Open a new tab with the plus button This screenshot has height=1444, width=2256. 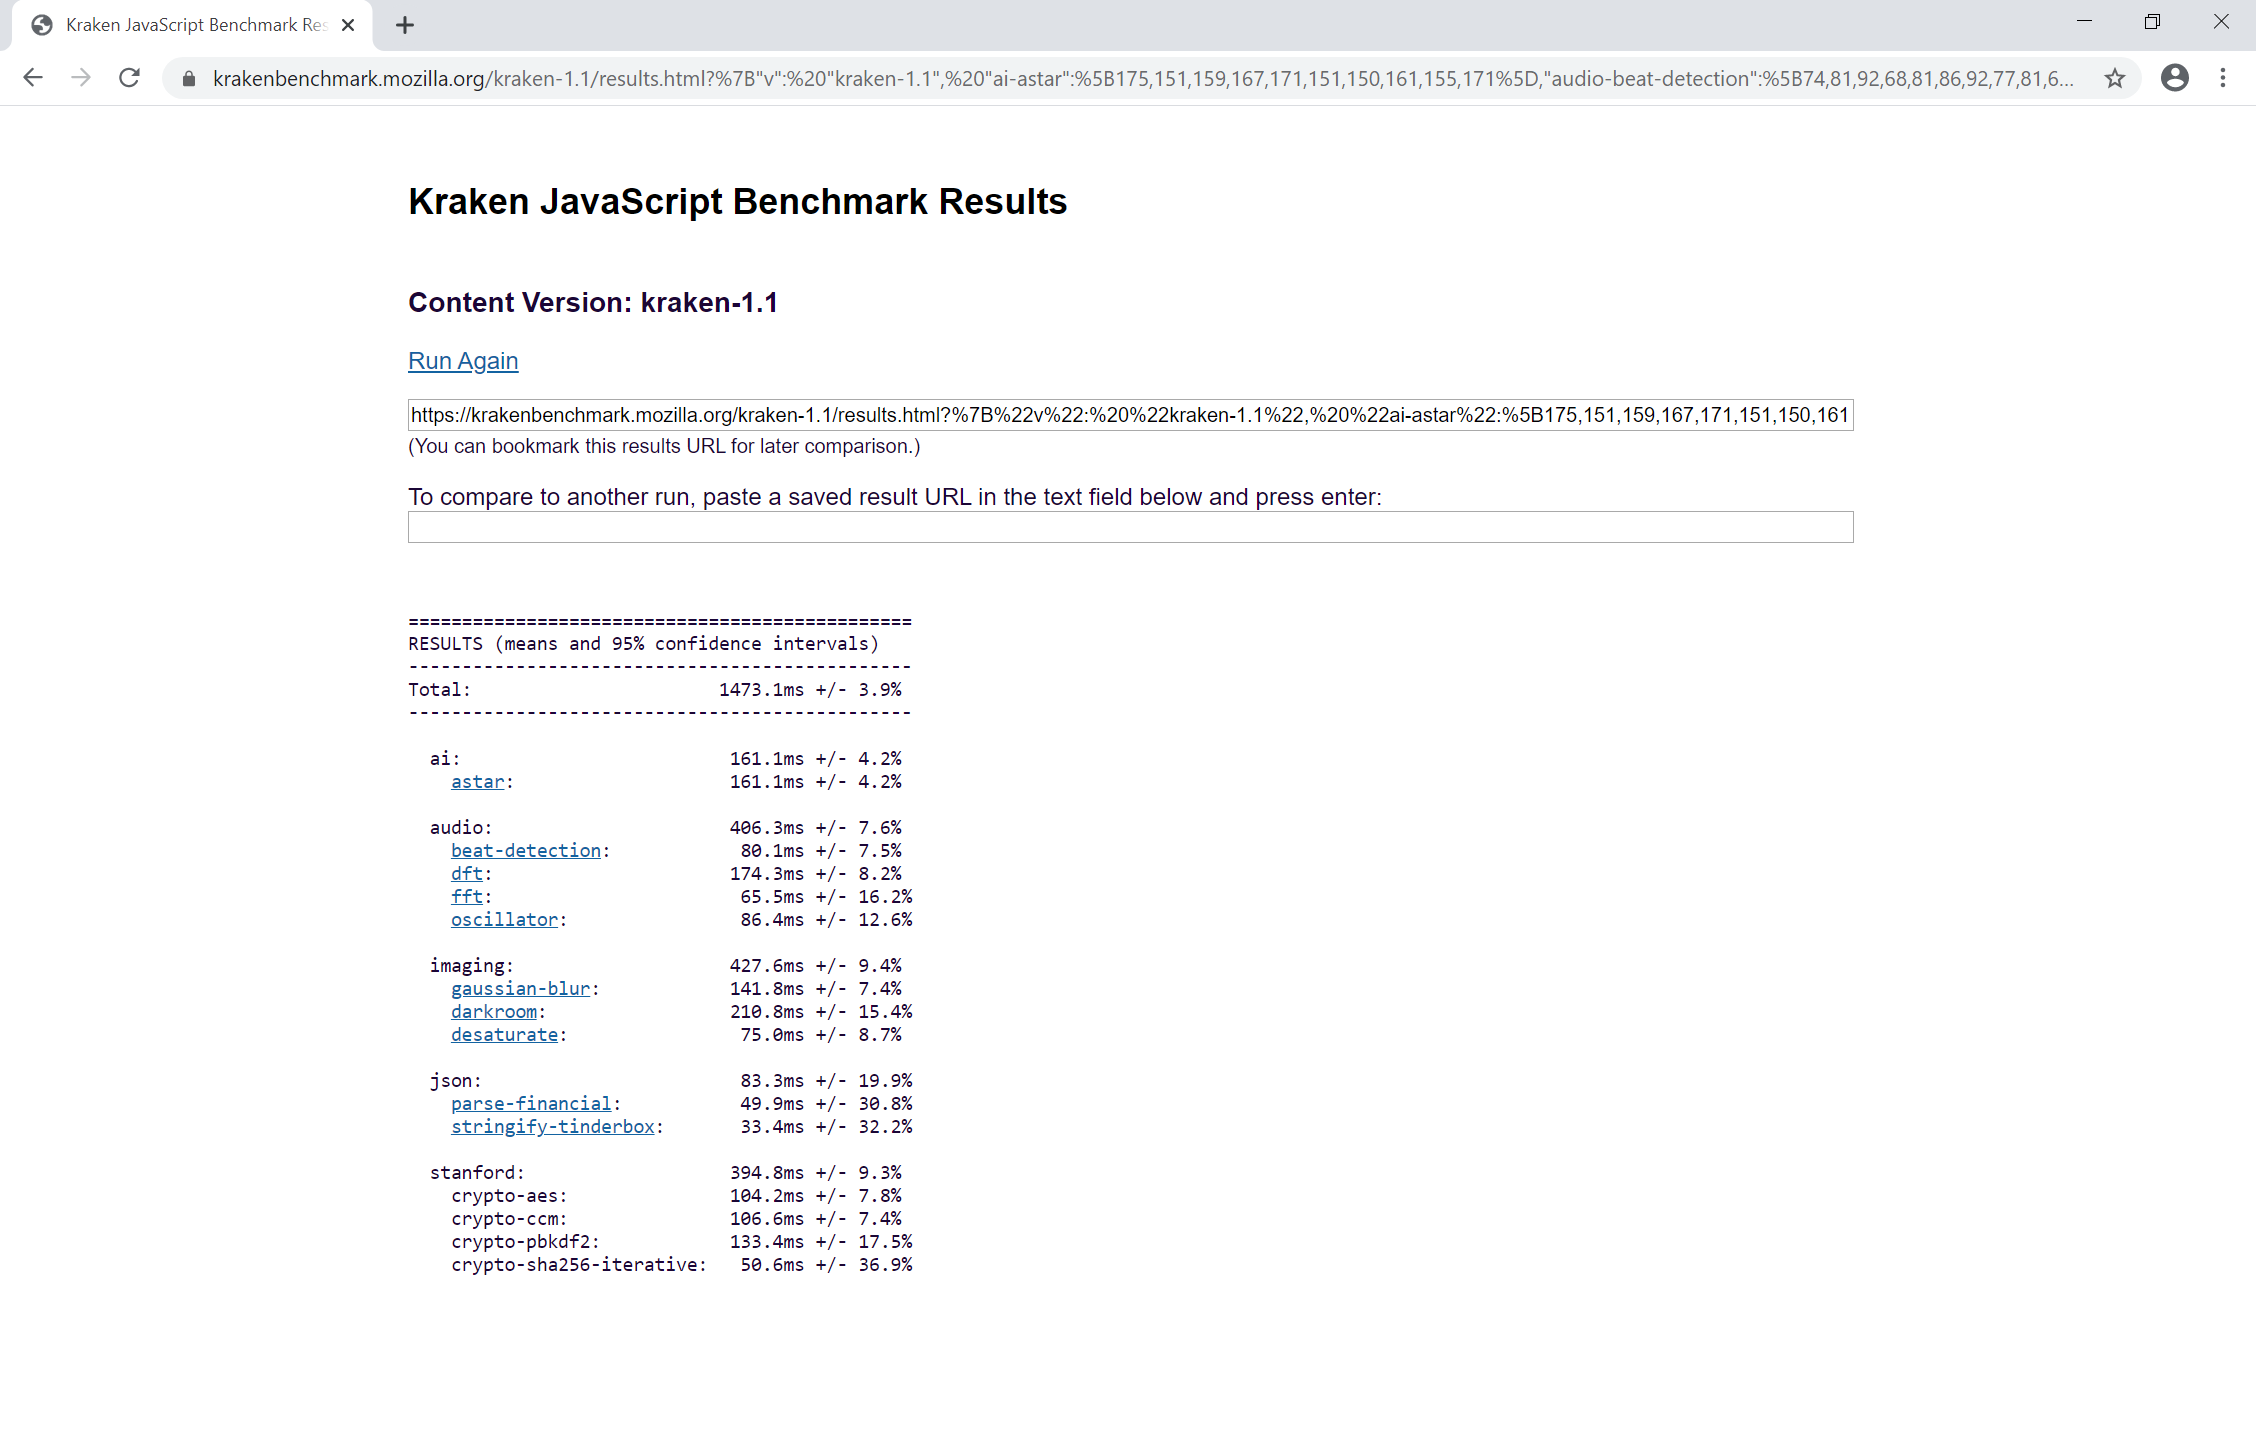click(x=404, y=25)
